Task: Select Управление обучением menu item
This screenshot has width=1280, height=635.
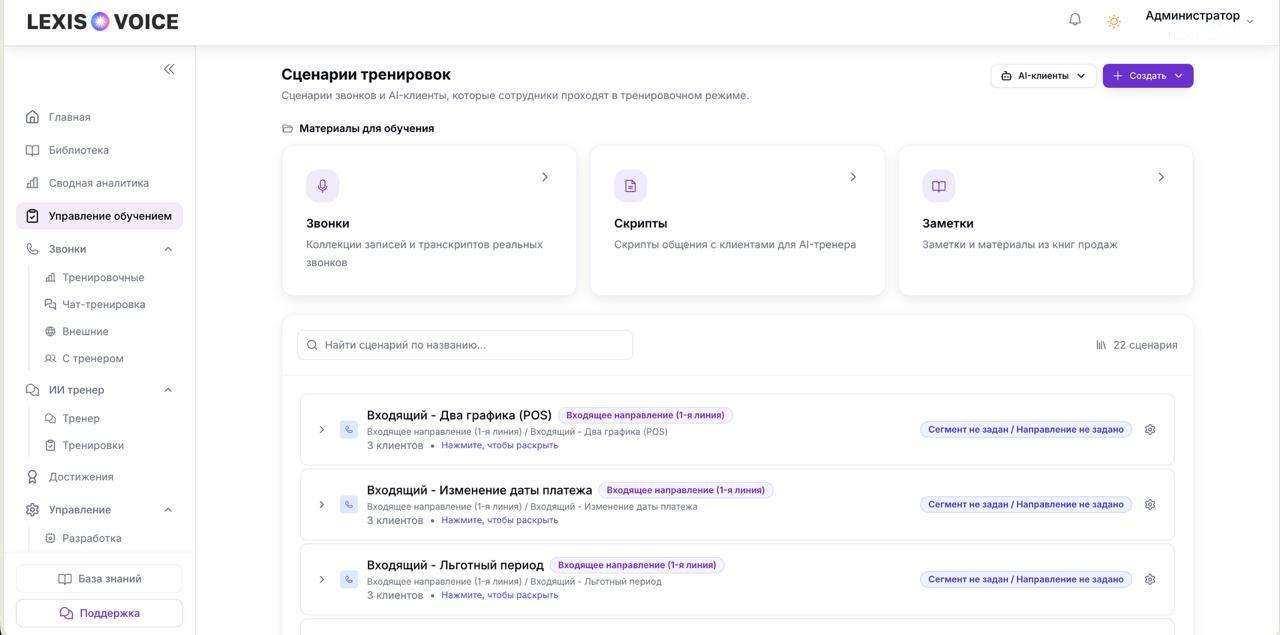Action: (99, 216)
